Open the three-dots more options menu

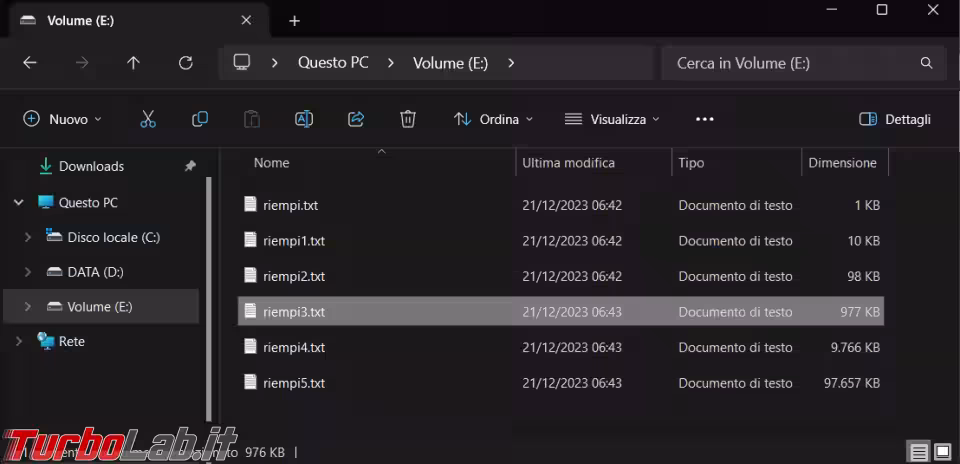click(x=705, y=119)
